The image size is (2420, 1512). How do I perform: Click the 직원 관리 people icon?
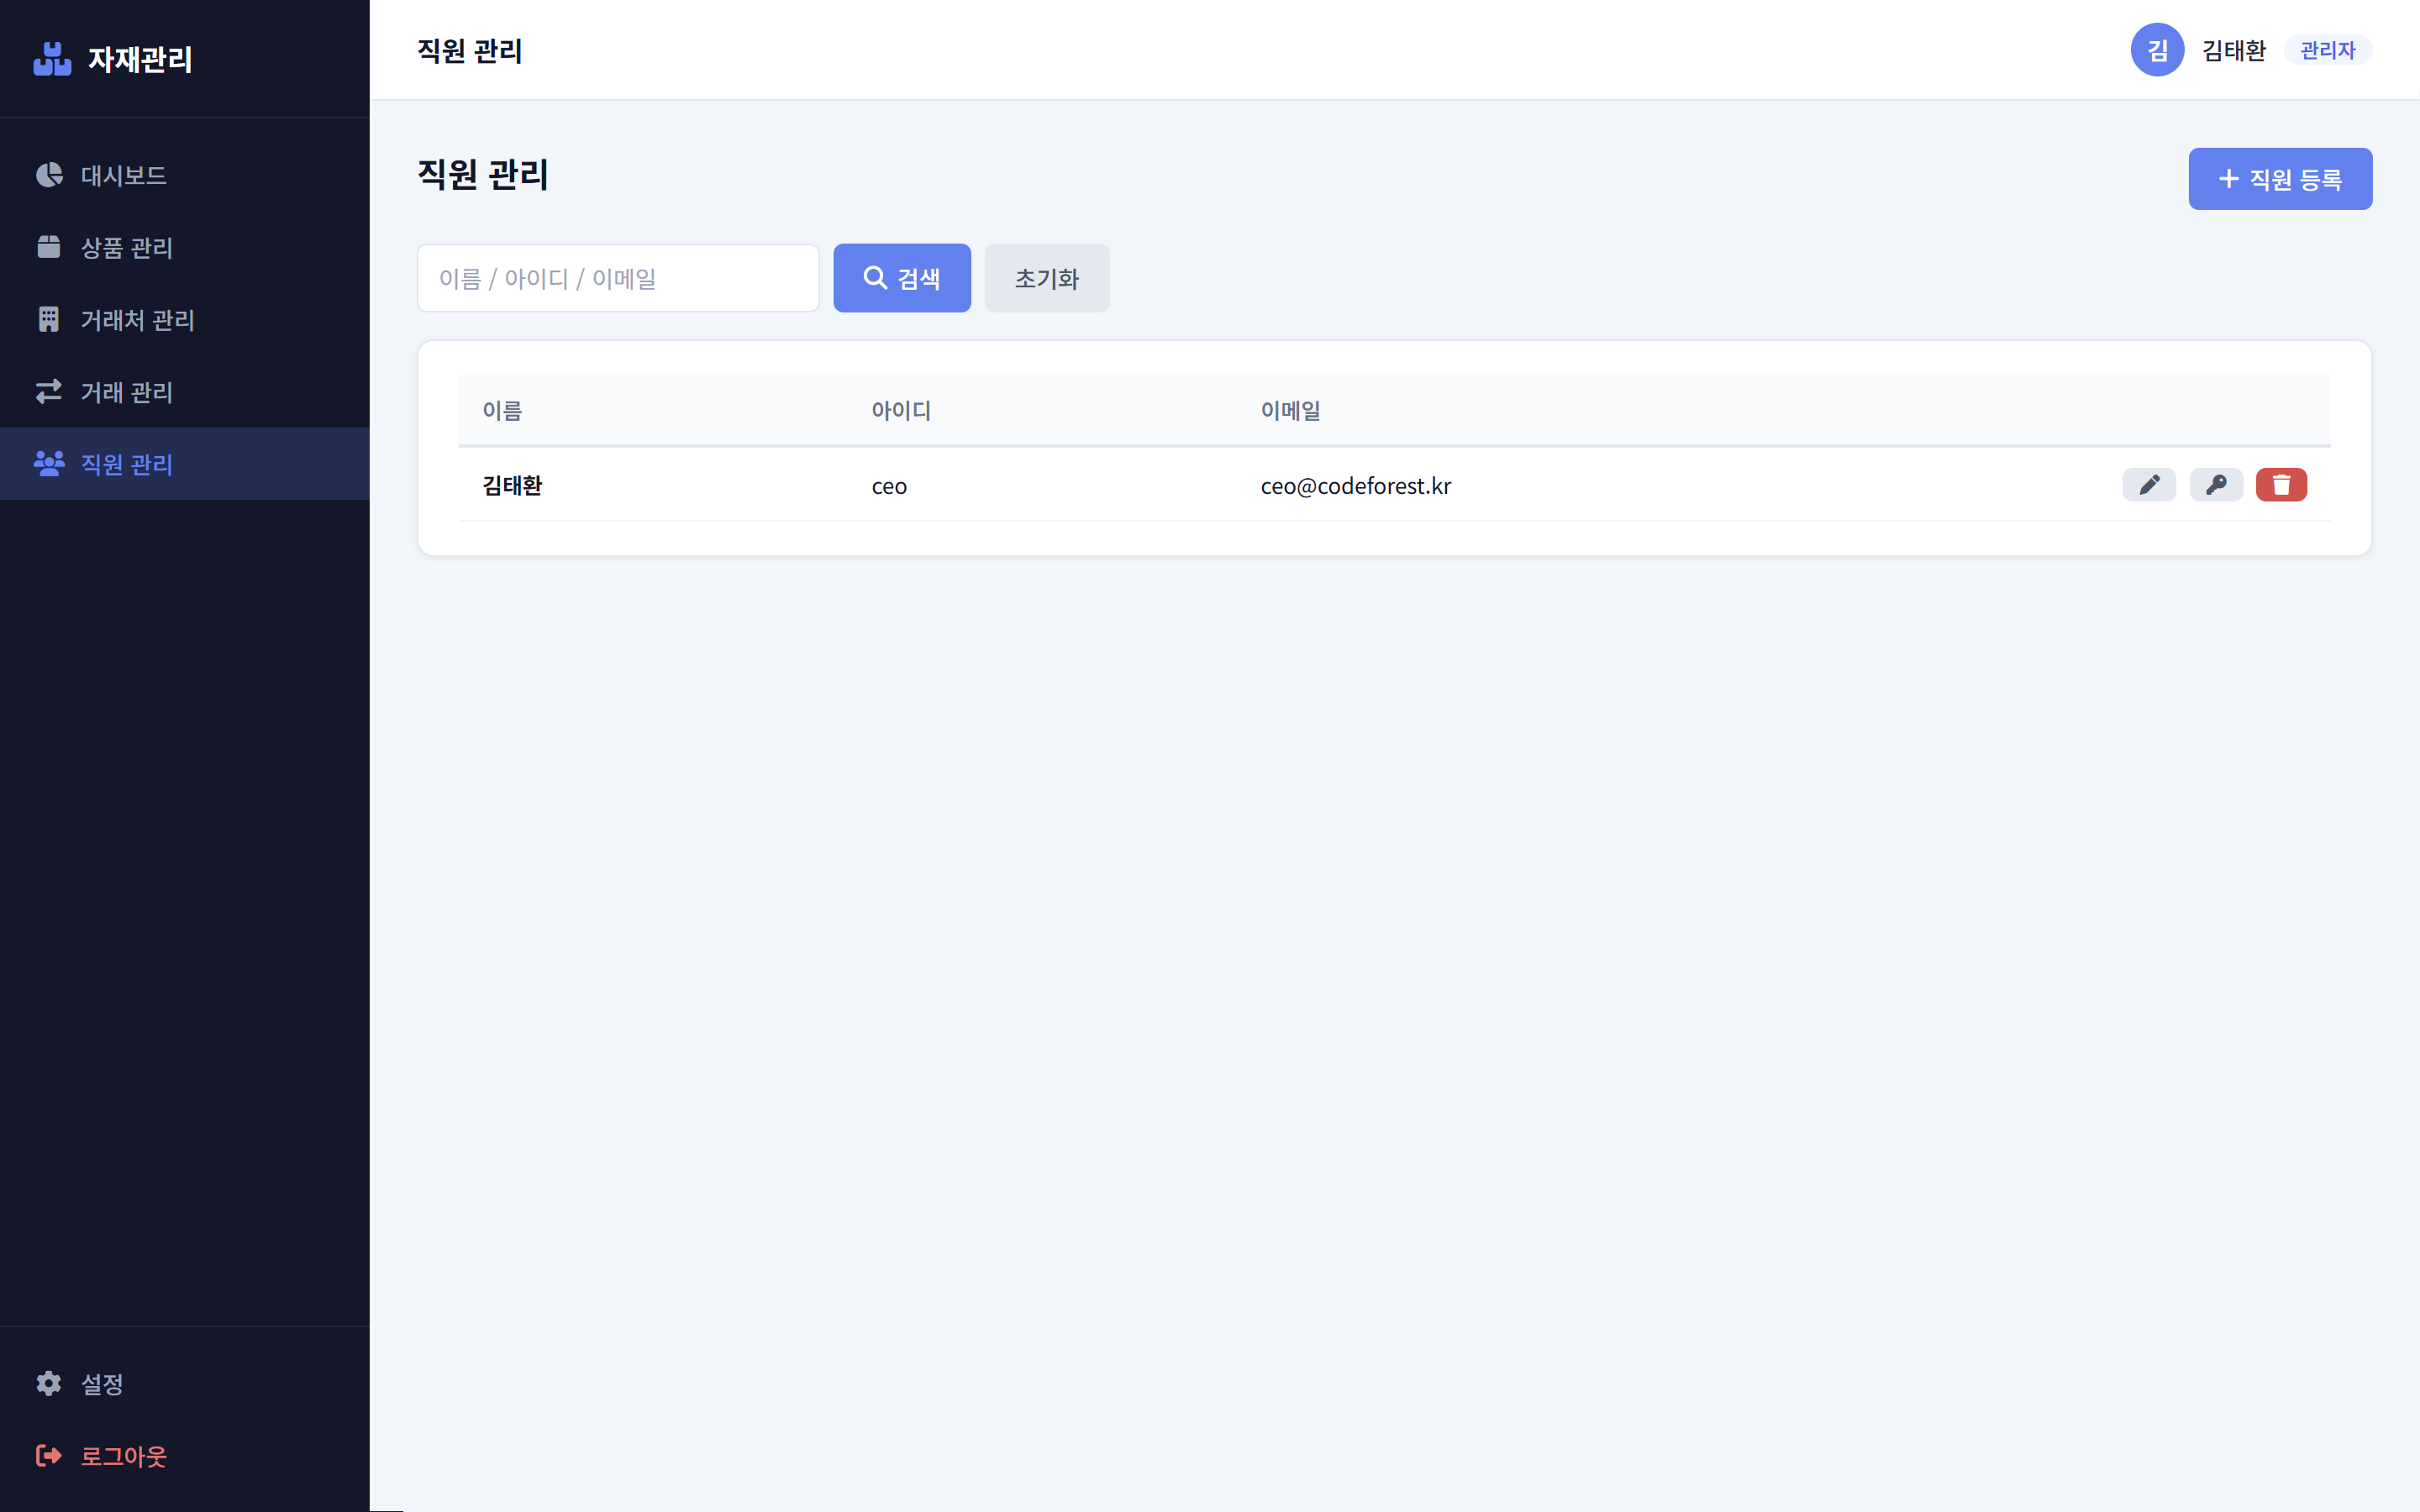click(49, 463)
